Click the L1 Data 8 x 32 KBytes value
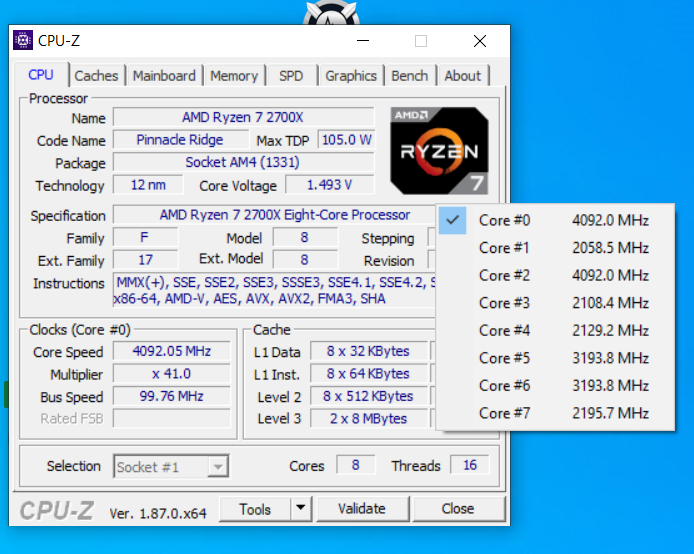This screenshot has width=694, height=554. (369, 351)
